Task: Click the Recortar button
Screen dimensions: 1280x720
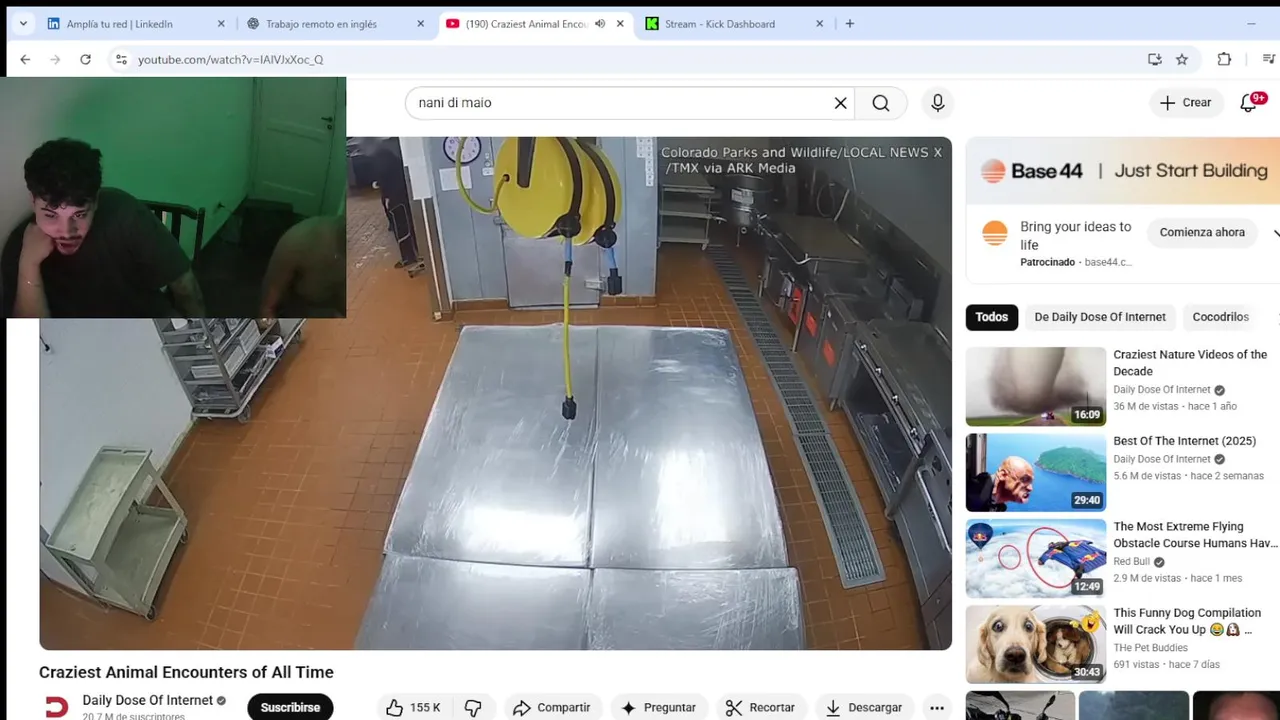Action: pyautogui.click(x=760, y=707)
